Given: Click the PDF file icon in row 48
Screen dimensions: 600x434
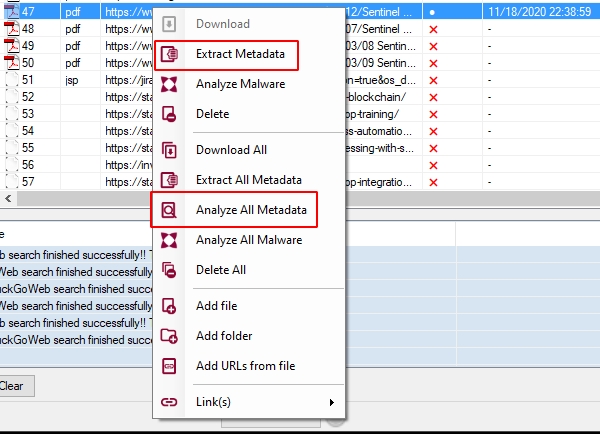Looking at the screenshot, I should point(12,29).
